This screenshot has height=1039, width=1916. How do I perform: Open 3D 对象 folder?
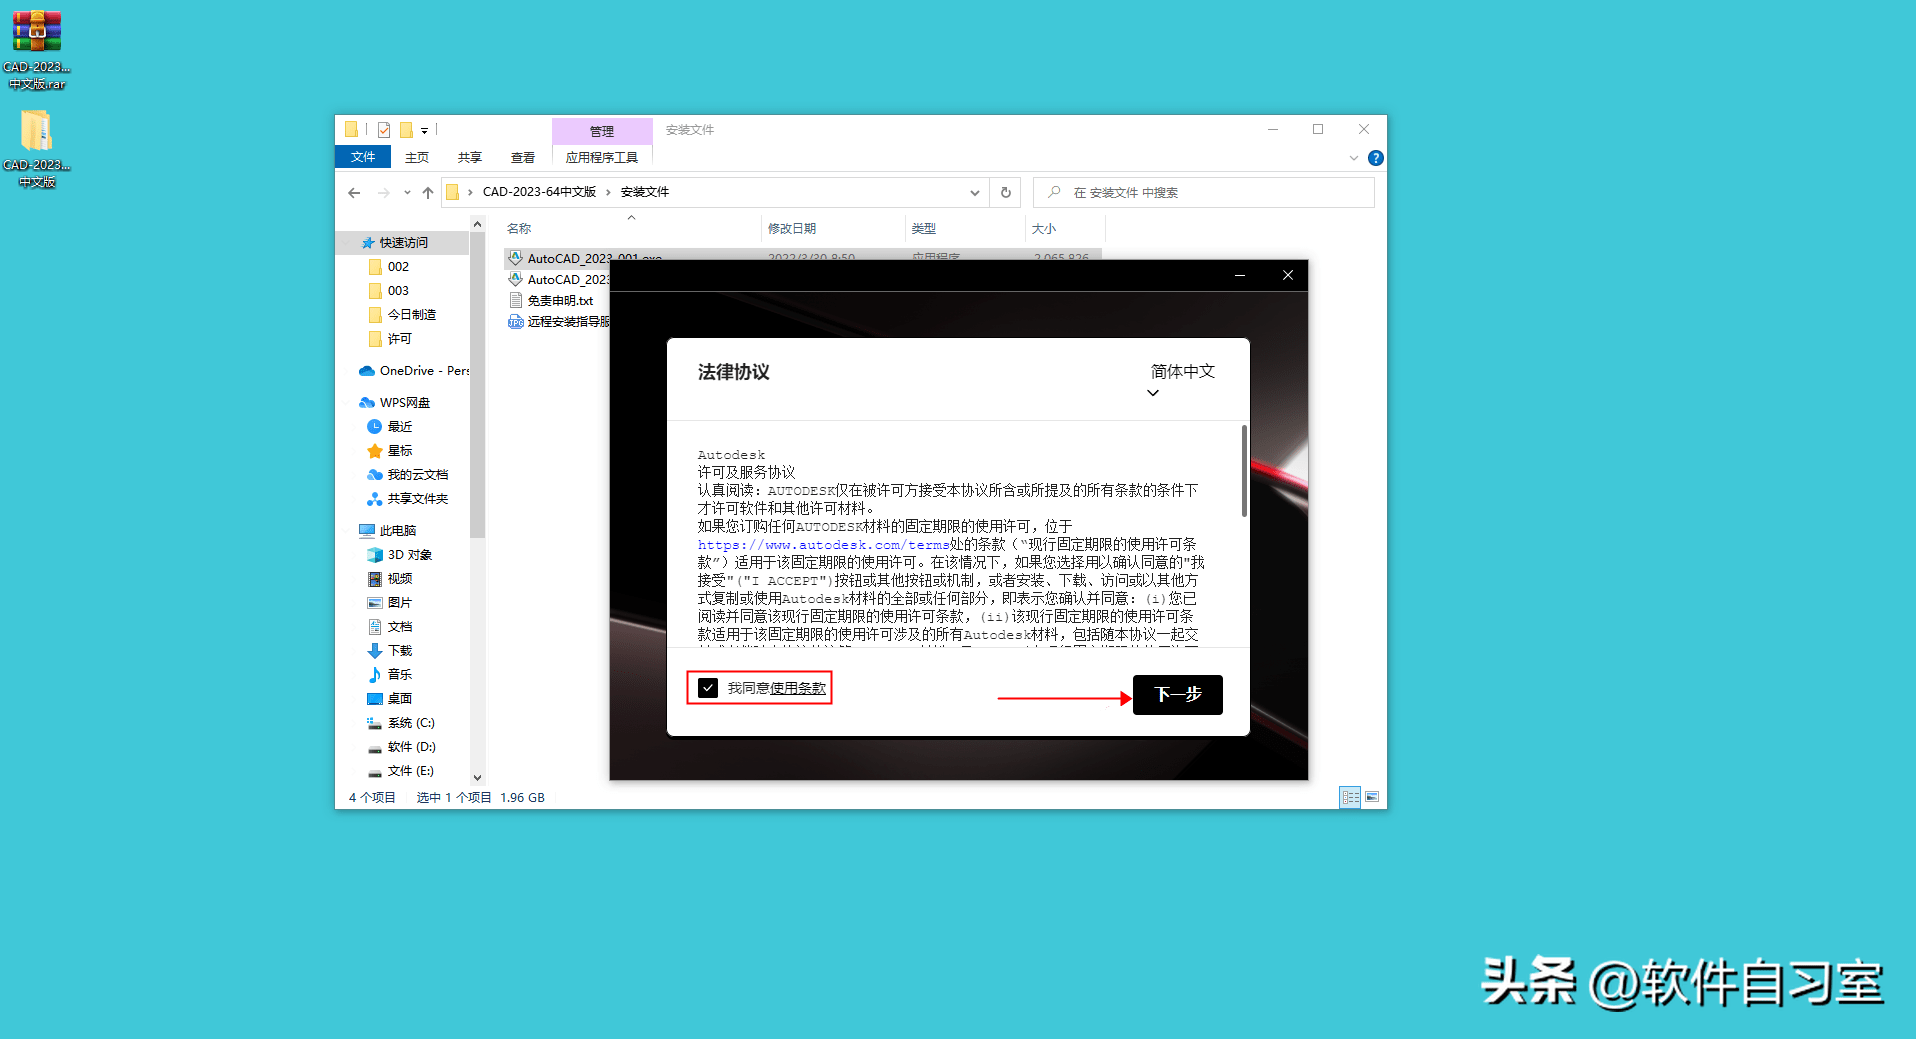tap(400, 555)
